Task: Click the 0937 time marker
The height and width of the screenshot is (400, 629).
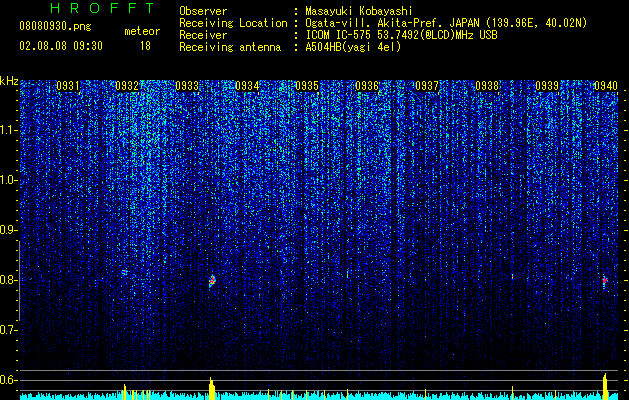Action: tap(427, 86)
